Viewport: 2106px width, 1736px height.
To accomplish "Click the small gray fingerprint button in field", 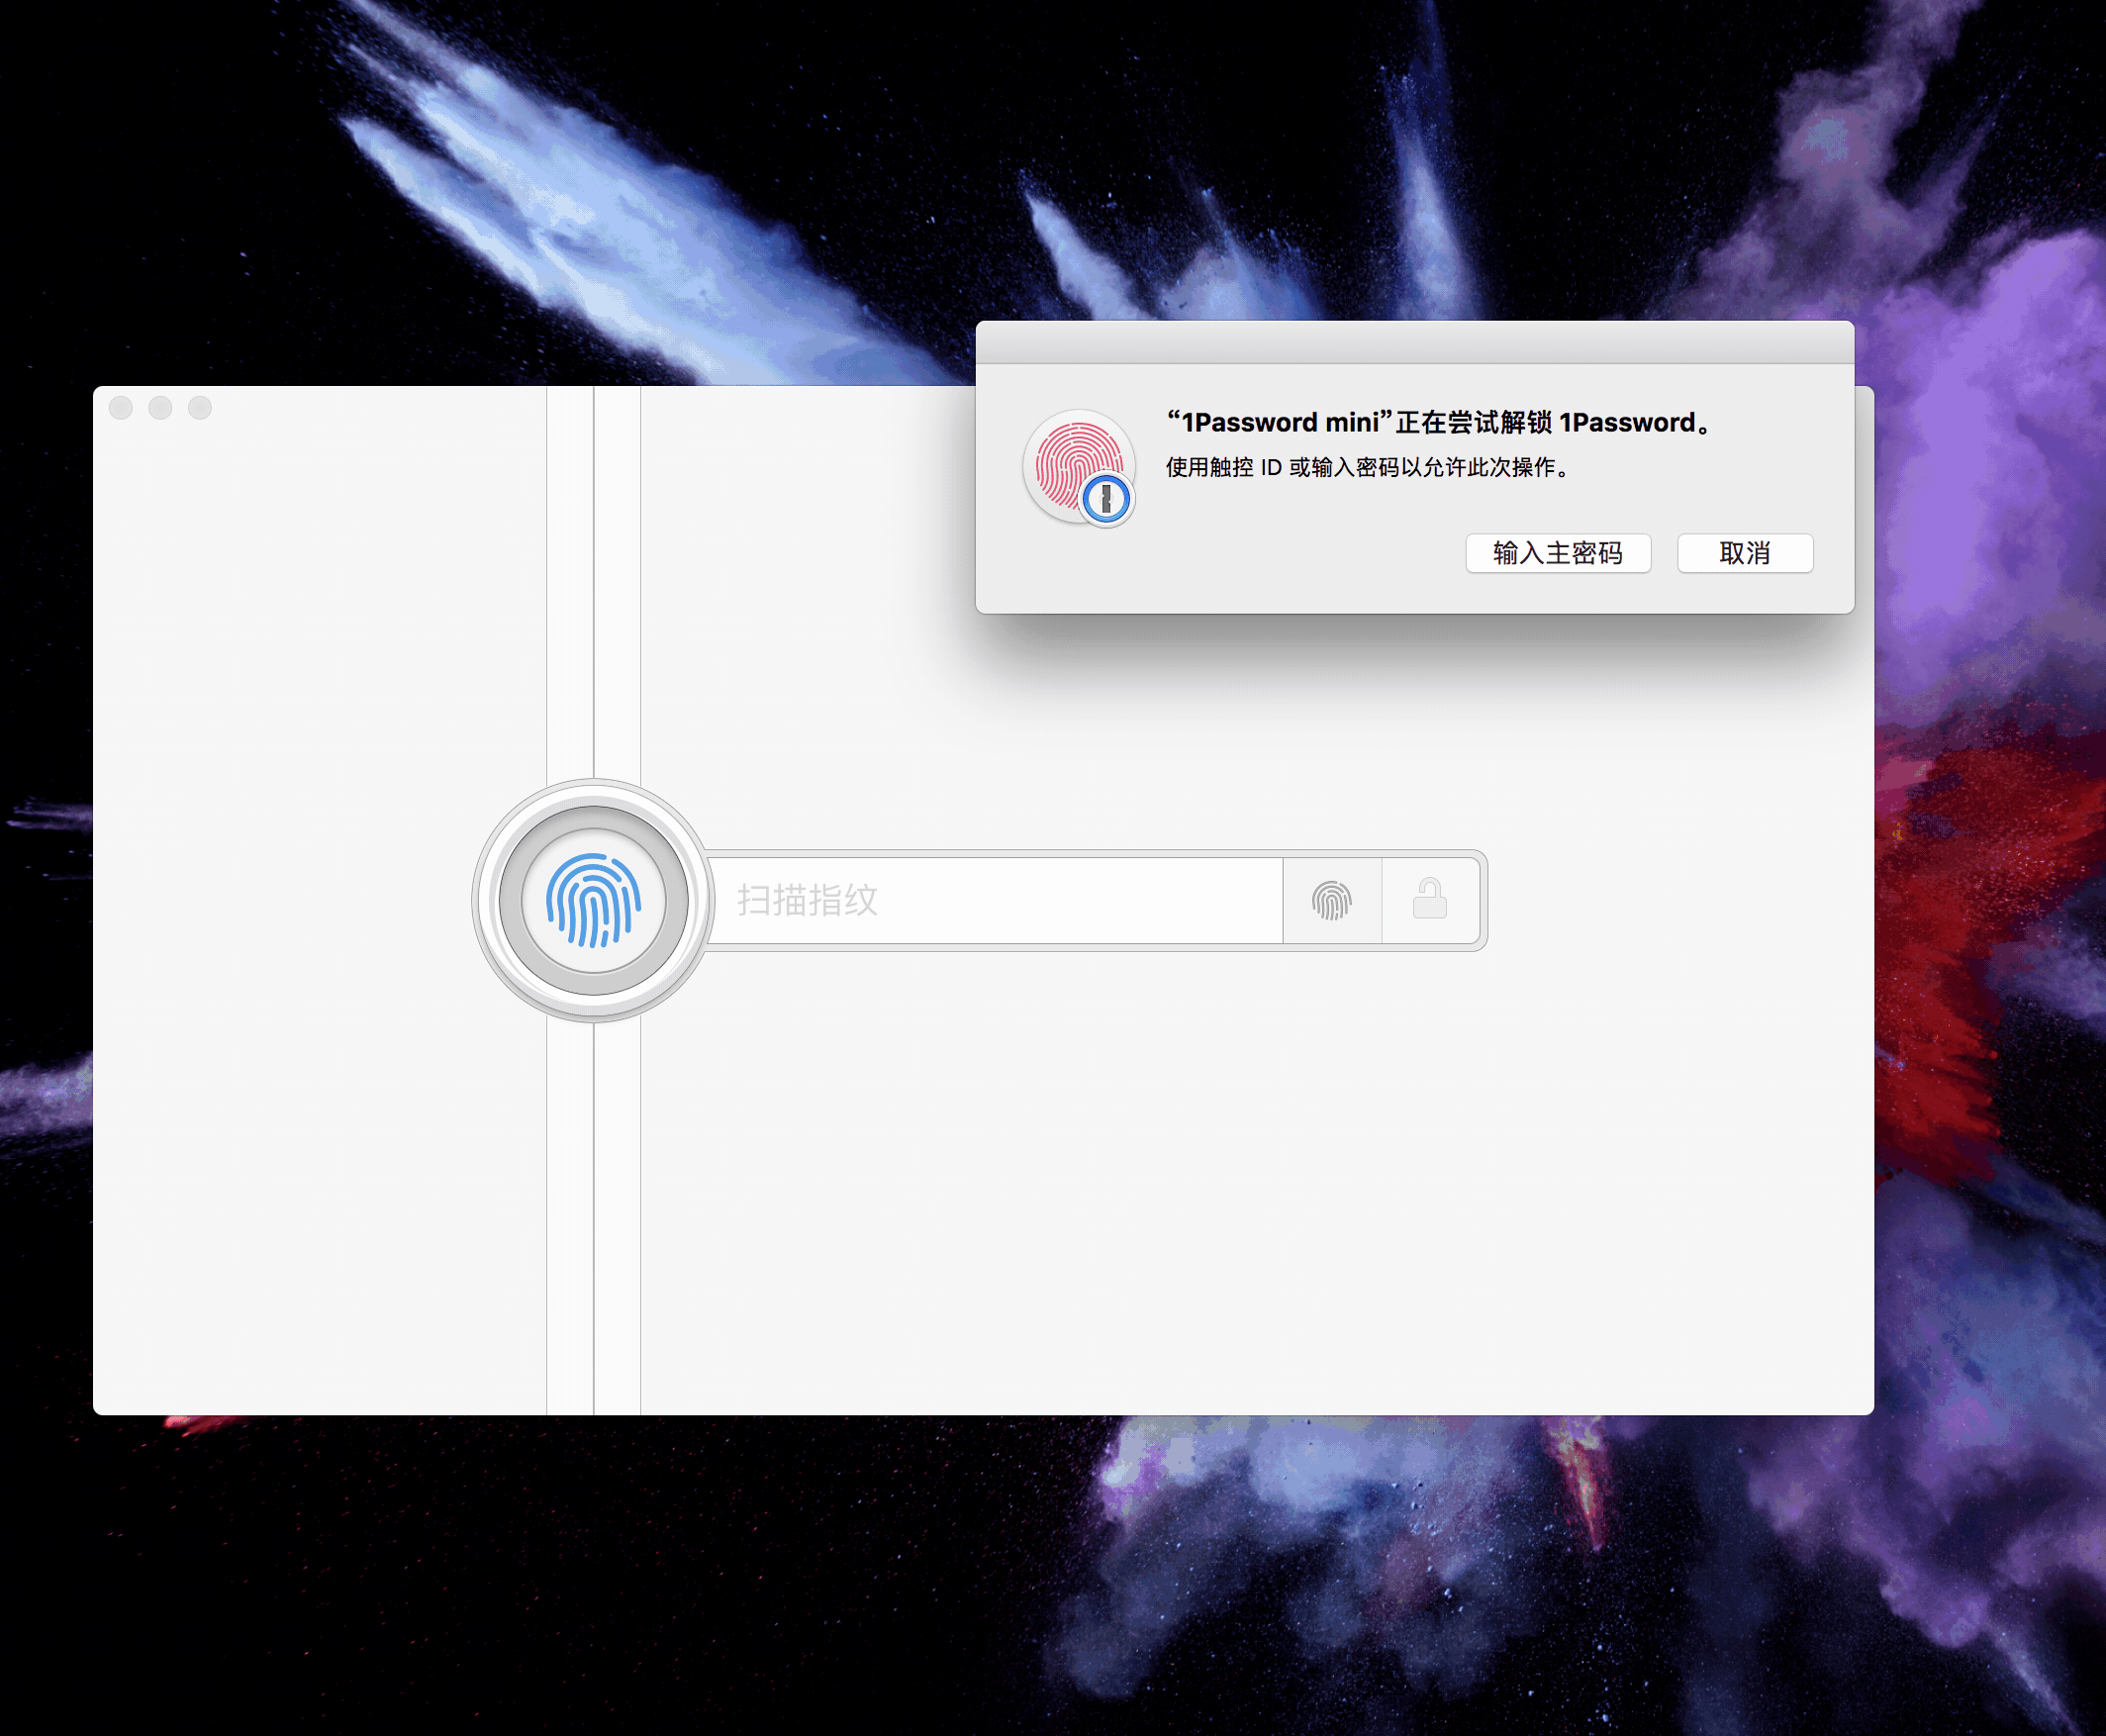I will tap(1331, 900).
